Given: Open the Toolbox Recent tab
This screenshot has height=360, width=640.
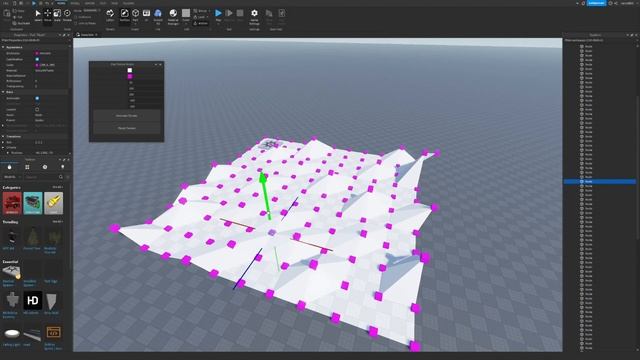Looking at the screenshot, I should tap(45, 167).
